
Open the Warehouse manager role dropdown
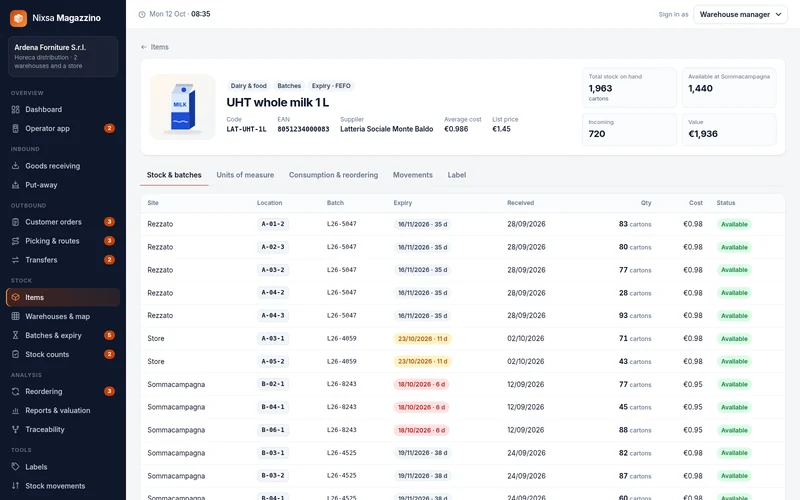740,14
